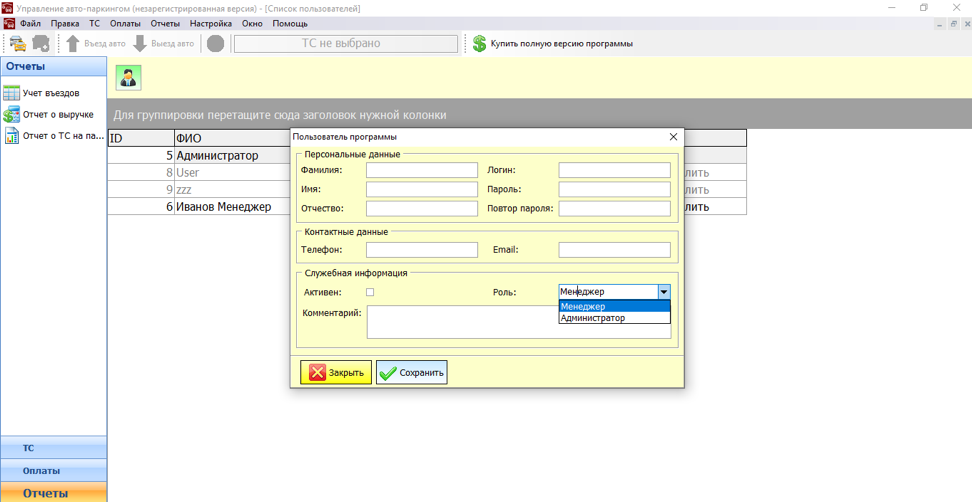Click the small app icon beside Файл
Image resolution: width=972 pixels, height=502 pixels.
point(9,24)
